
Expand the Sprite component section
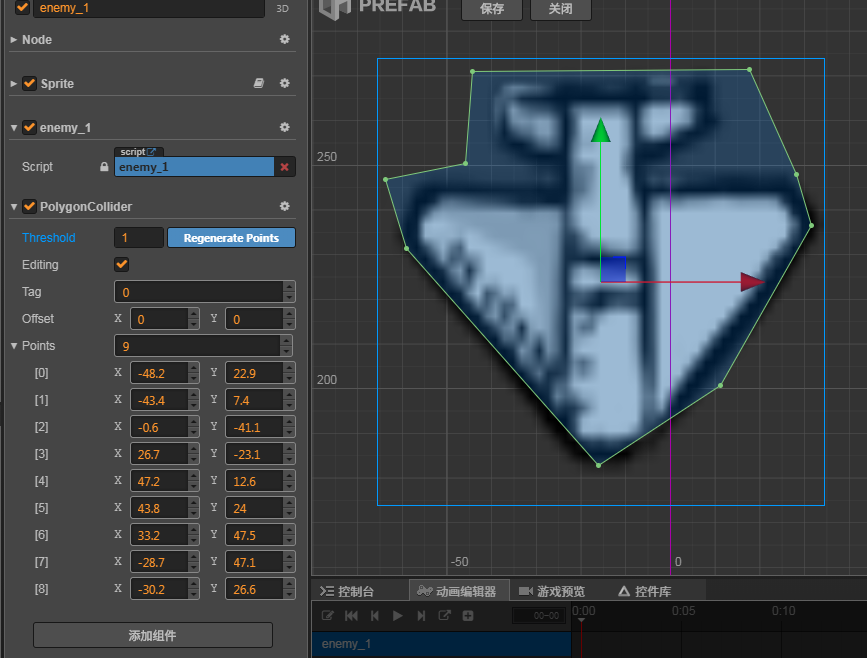click(13, 84)
